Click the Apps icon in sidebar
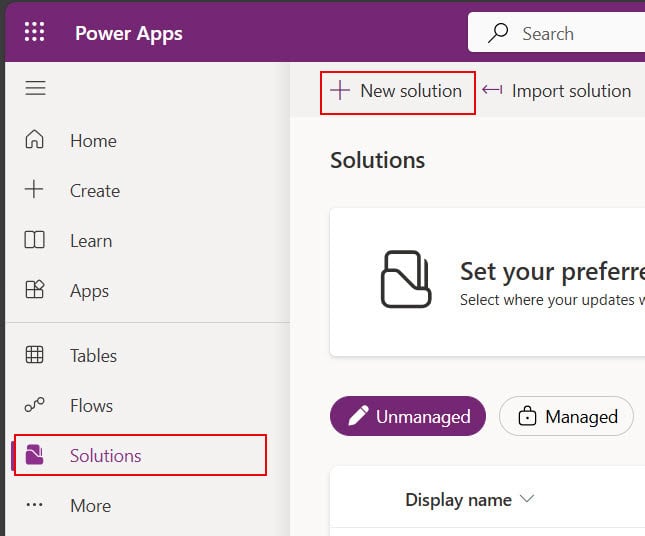 point(35,290)
